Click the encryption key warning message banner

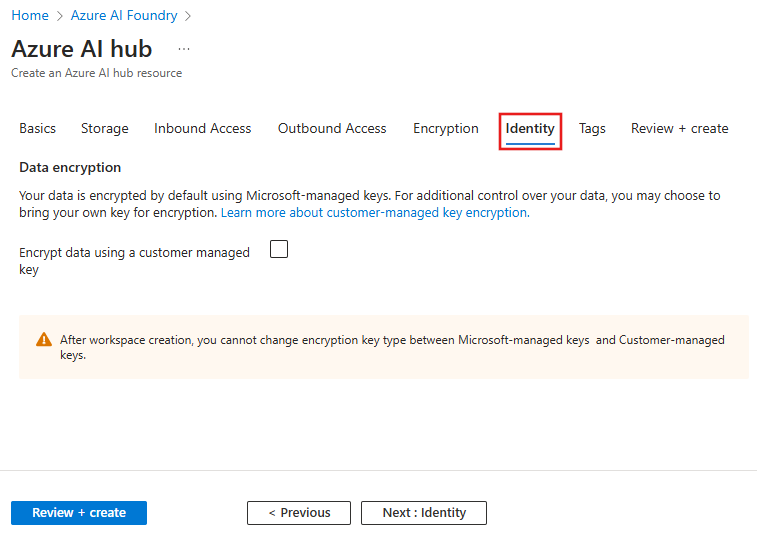point(384,347)
